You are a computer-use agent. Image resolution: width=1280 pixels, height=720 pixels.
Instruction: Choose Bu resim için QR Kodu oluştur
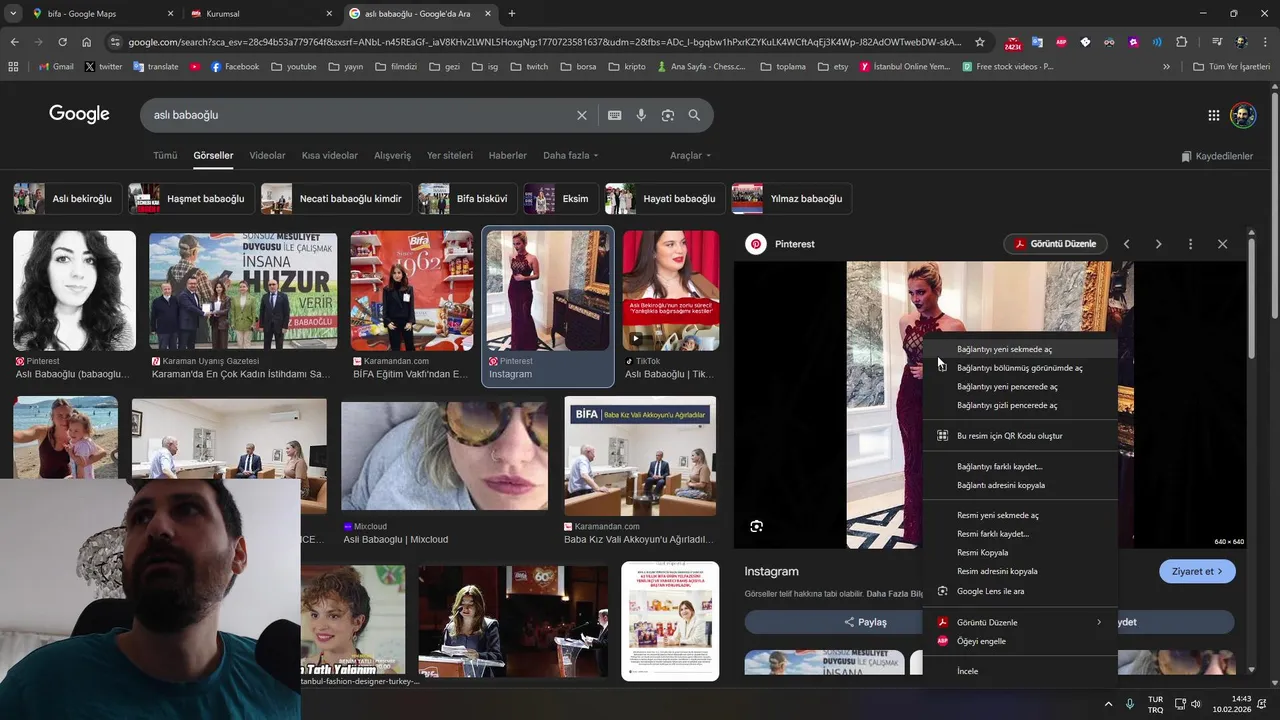[1020, 436]
